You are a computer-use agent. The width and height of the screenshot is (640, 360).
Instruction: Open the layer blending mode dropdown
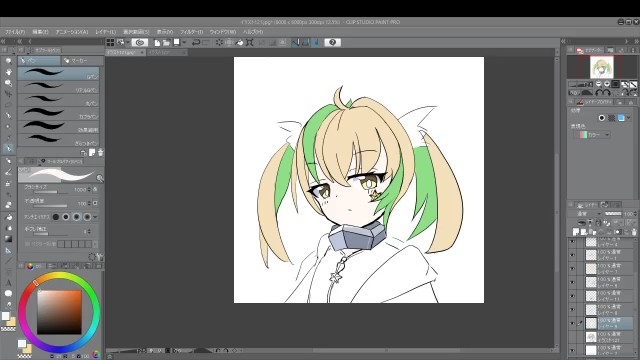[588, 214]
